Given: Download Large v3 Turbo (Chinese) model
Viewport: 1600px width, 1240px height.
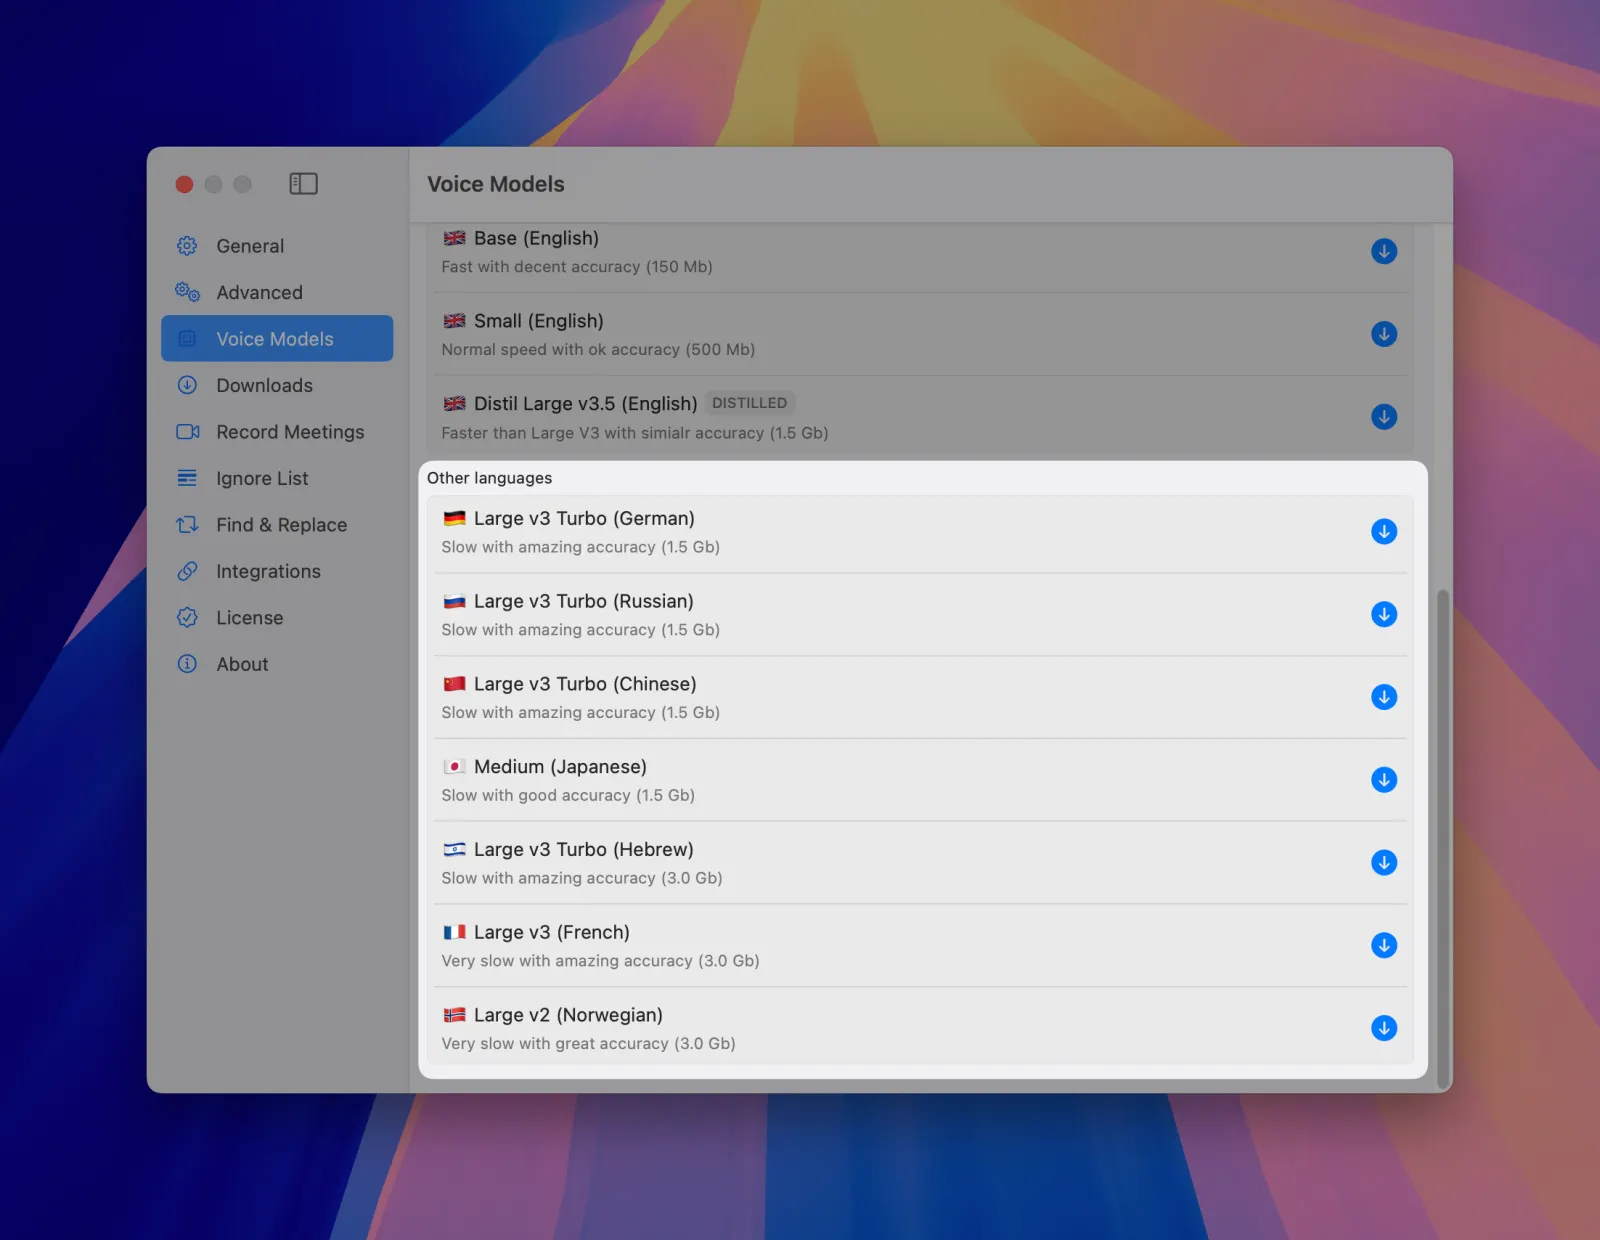Looking at the screenshot, I should pos(1384,697).
